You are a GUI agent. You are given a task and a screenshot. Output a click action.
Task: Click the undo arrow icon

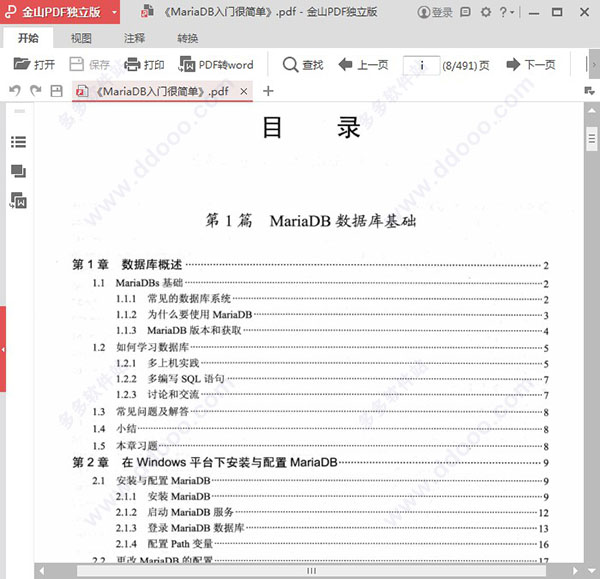15,91
